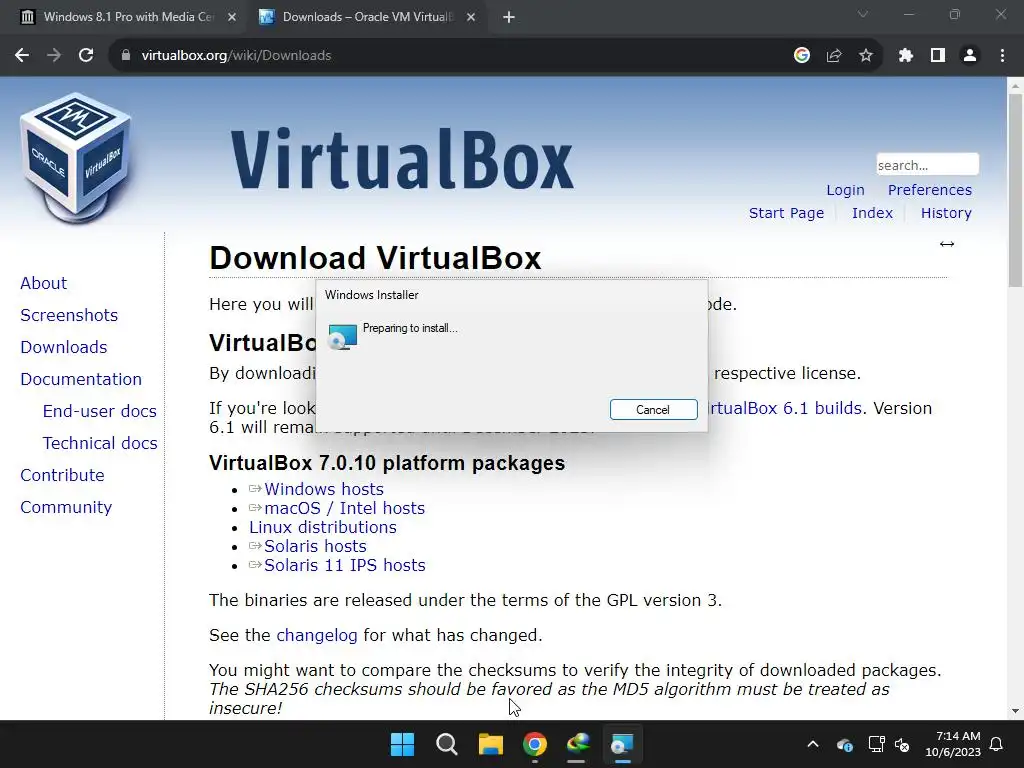1024x768 pixels.
Task: Download the macOS / Intel hosts package
Action: click(344, 508)
